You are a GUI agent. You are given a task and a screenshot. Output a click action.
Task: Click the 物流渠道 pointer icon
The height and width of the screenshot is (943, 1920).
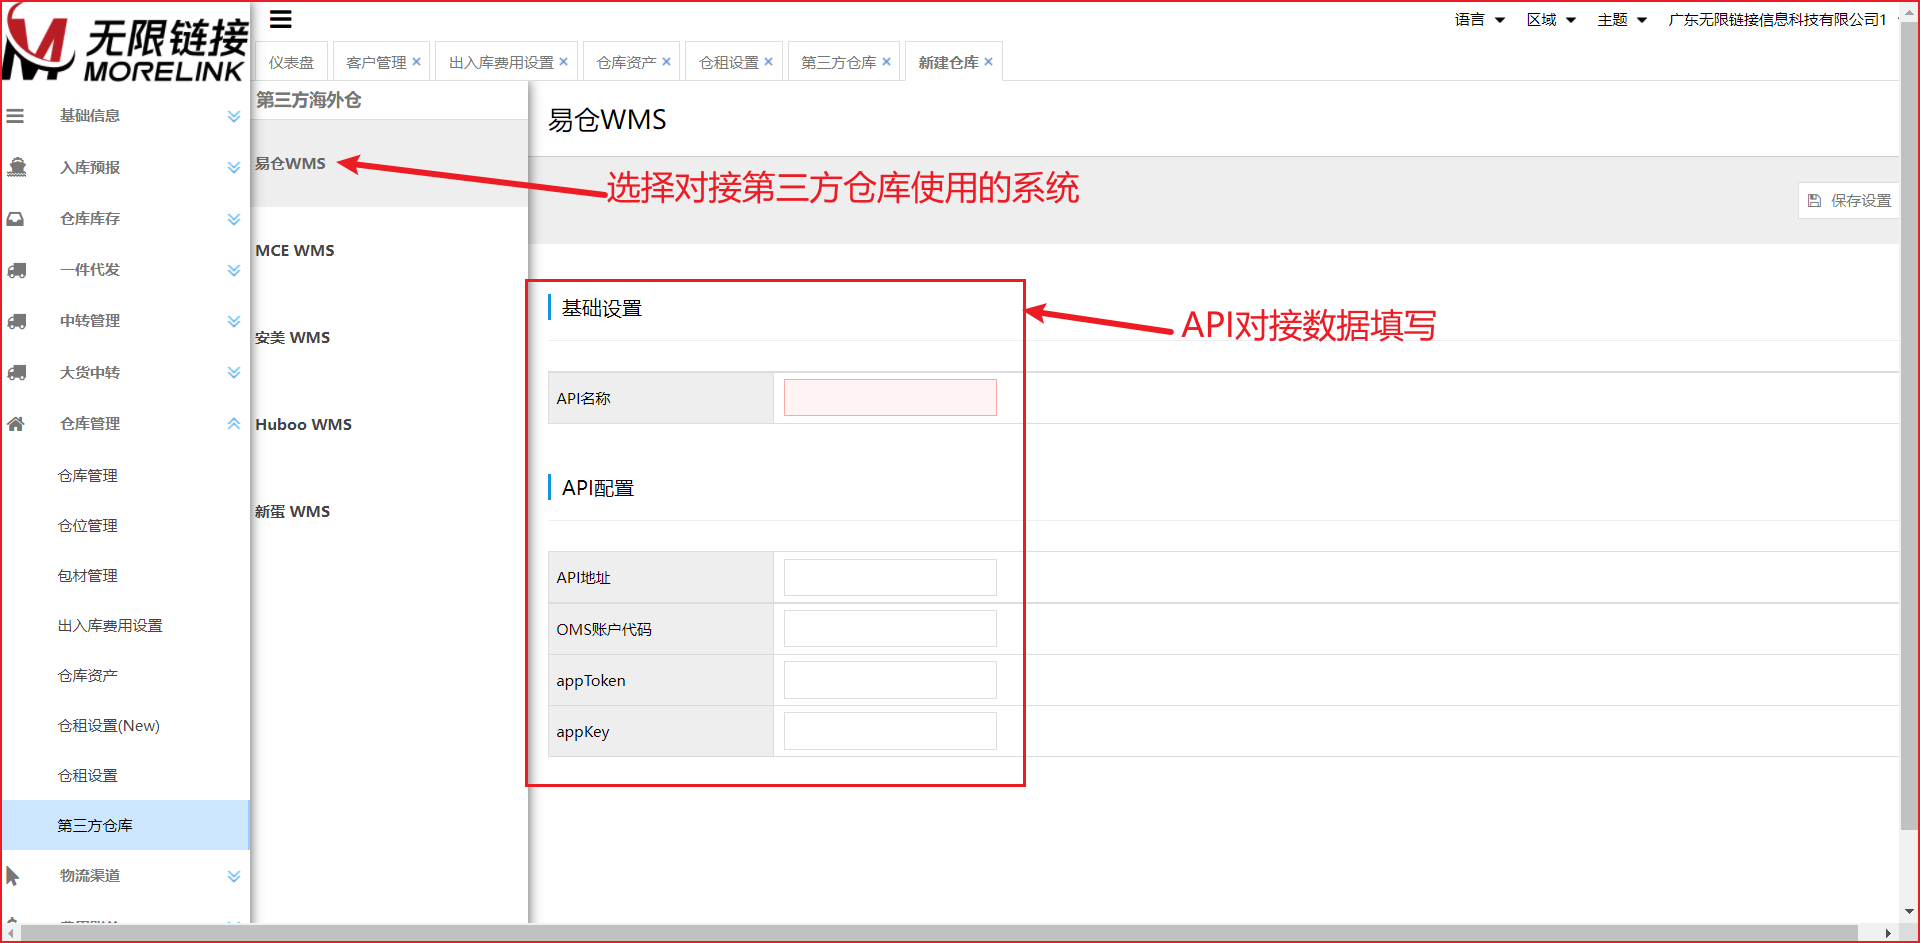[13, 876]
